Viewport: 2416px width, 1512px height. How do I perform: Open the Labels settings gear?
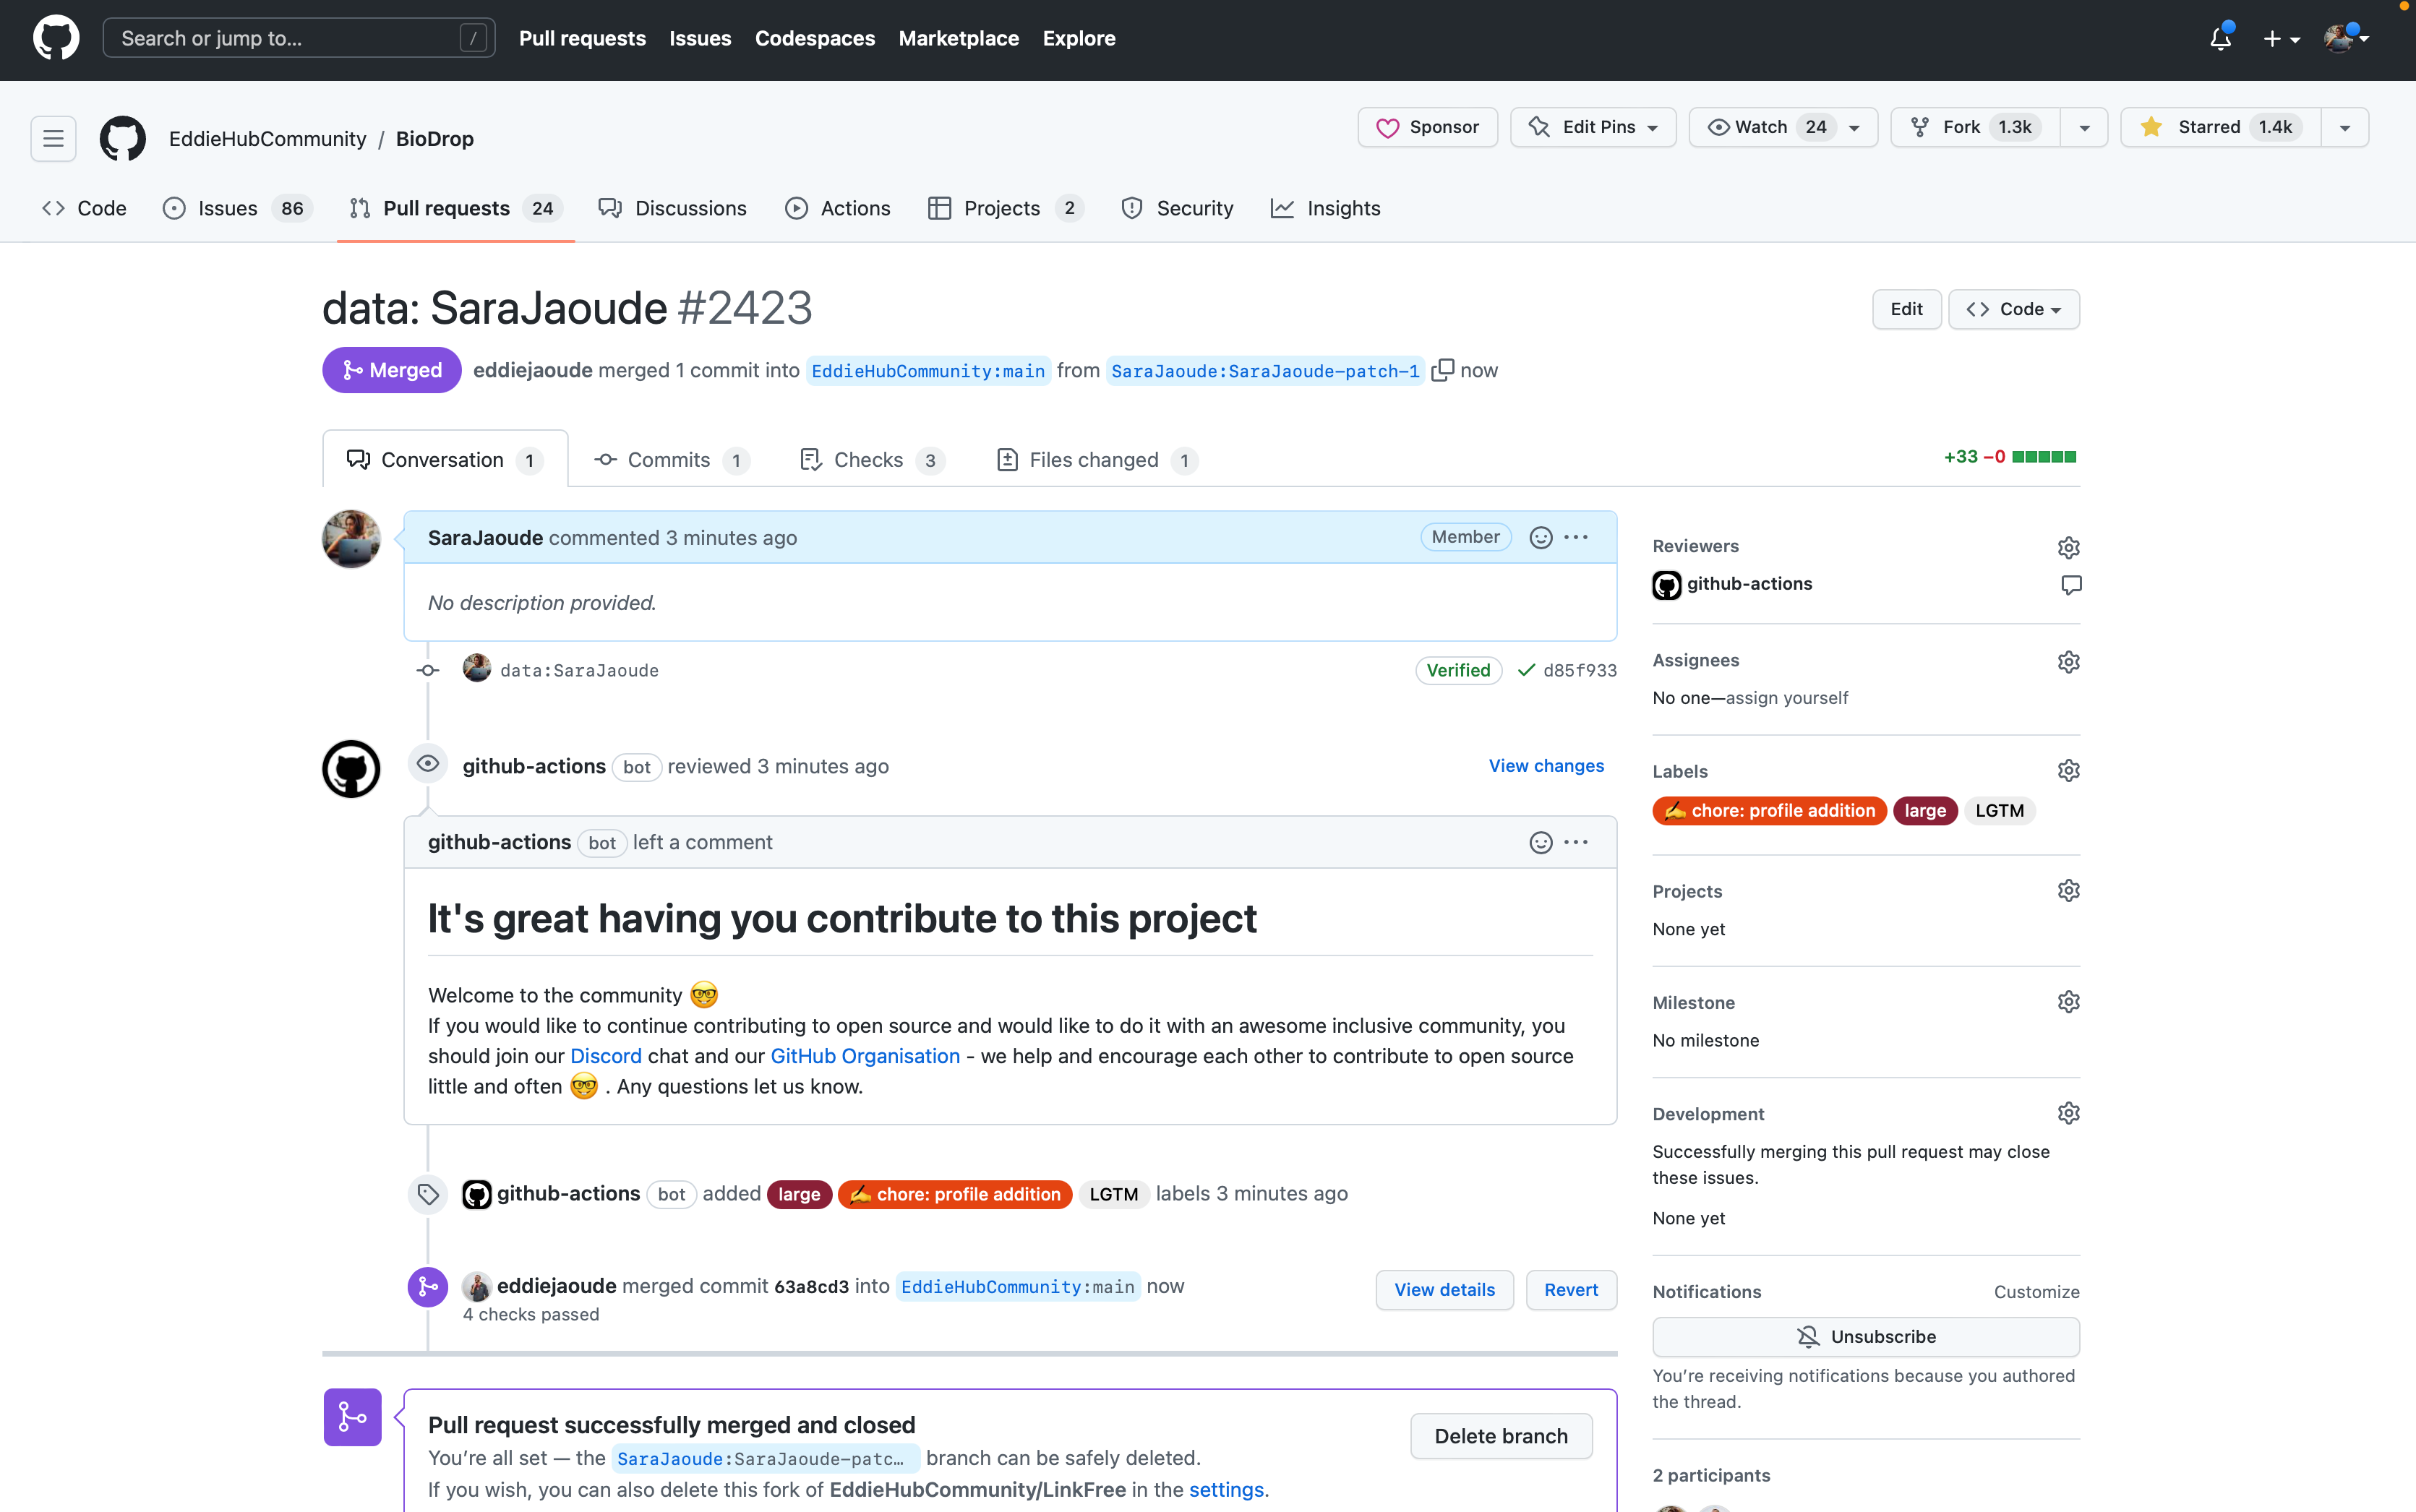pos(2068,770)
